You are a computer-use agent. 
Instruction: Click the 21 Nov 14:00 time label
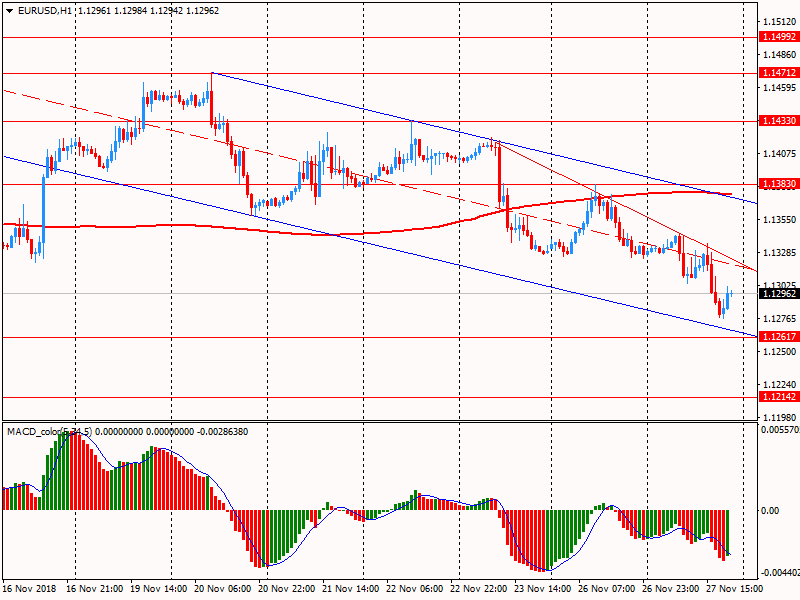351,589
